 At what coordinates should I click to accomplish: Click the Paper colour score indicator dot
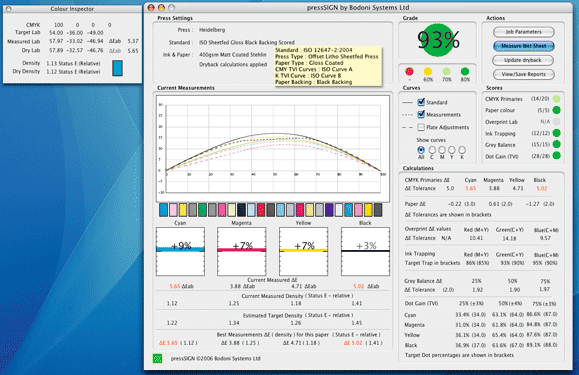click(x=556, y=110)
